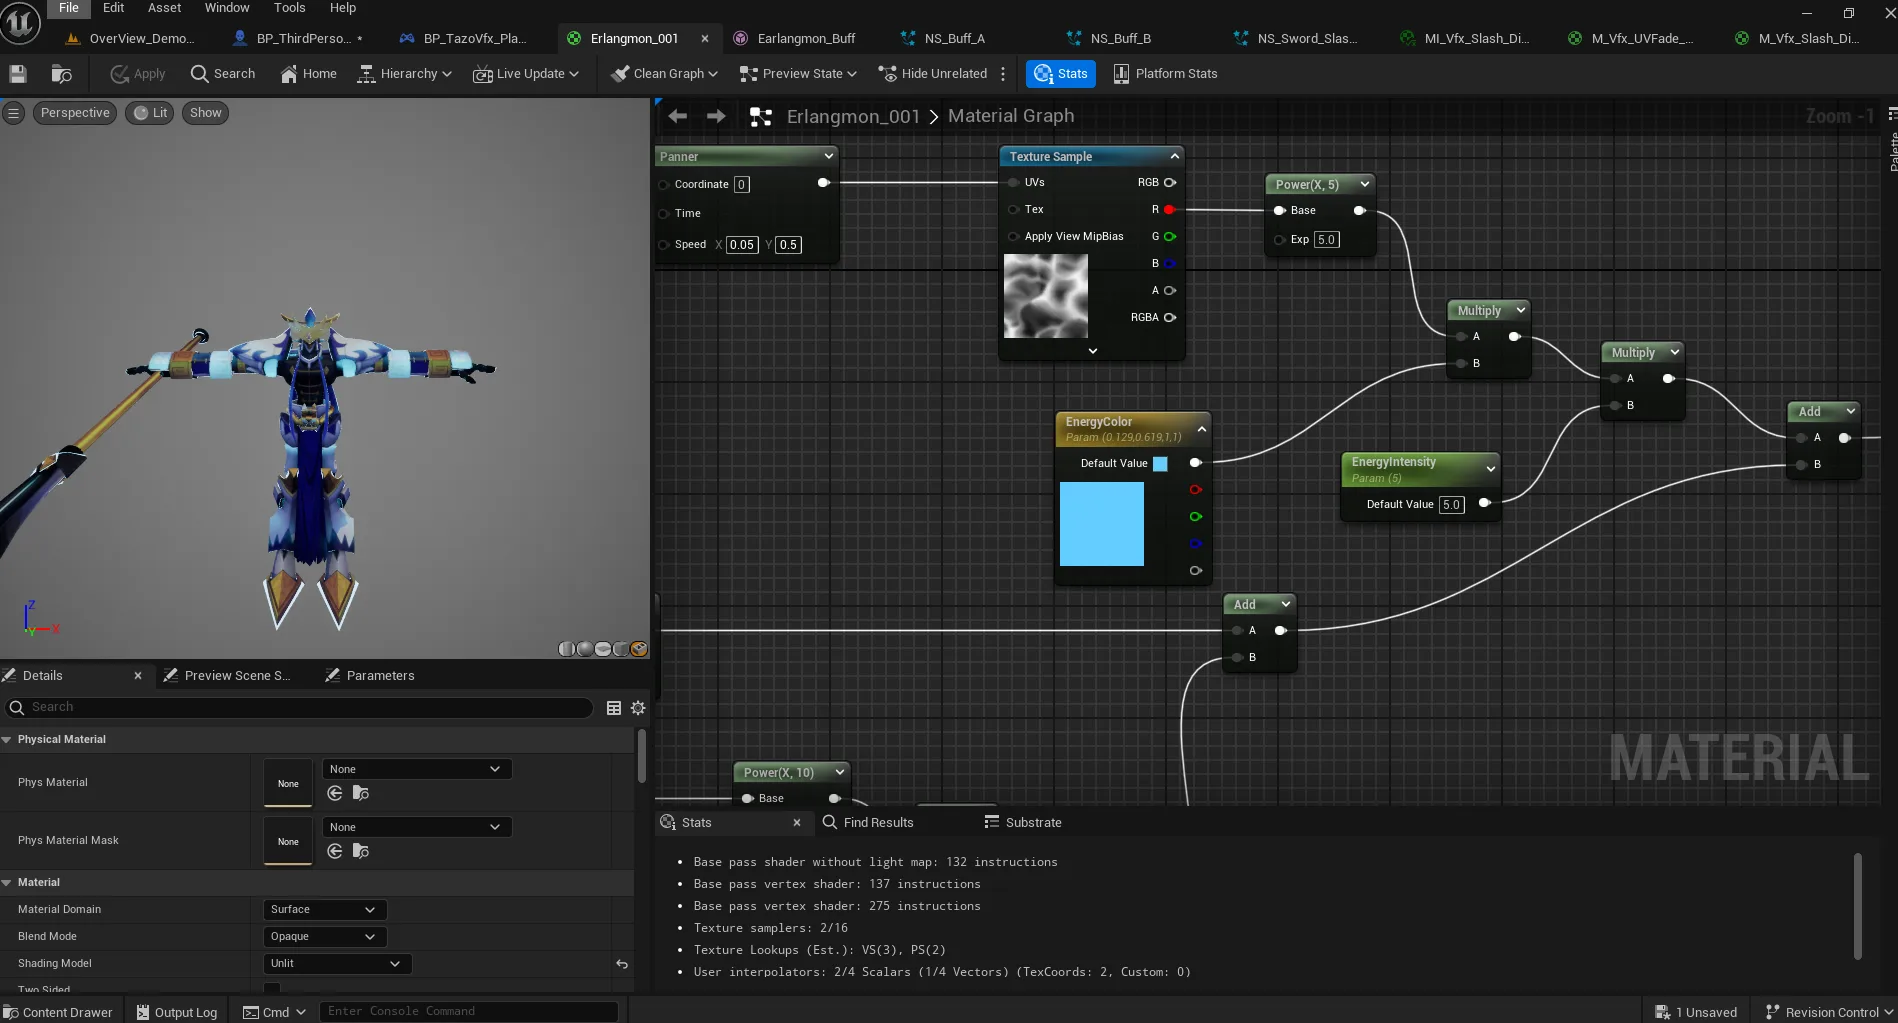
Task: Open the Hierarchy dropdown
Action: point(404,74)
